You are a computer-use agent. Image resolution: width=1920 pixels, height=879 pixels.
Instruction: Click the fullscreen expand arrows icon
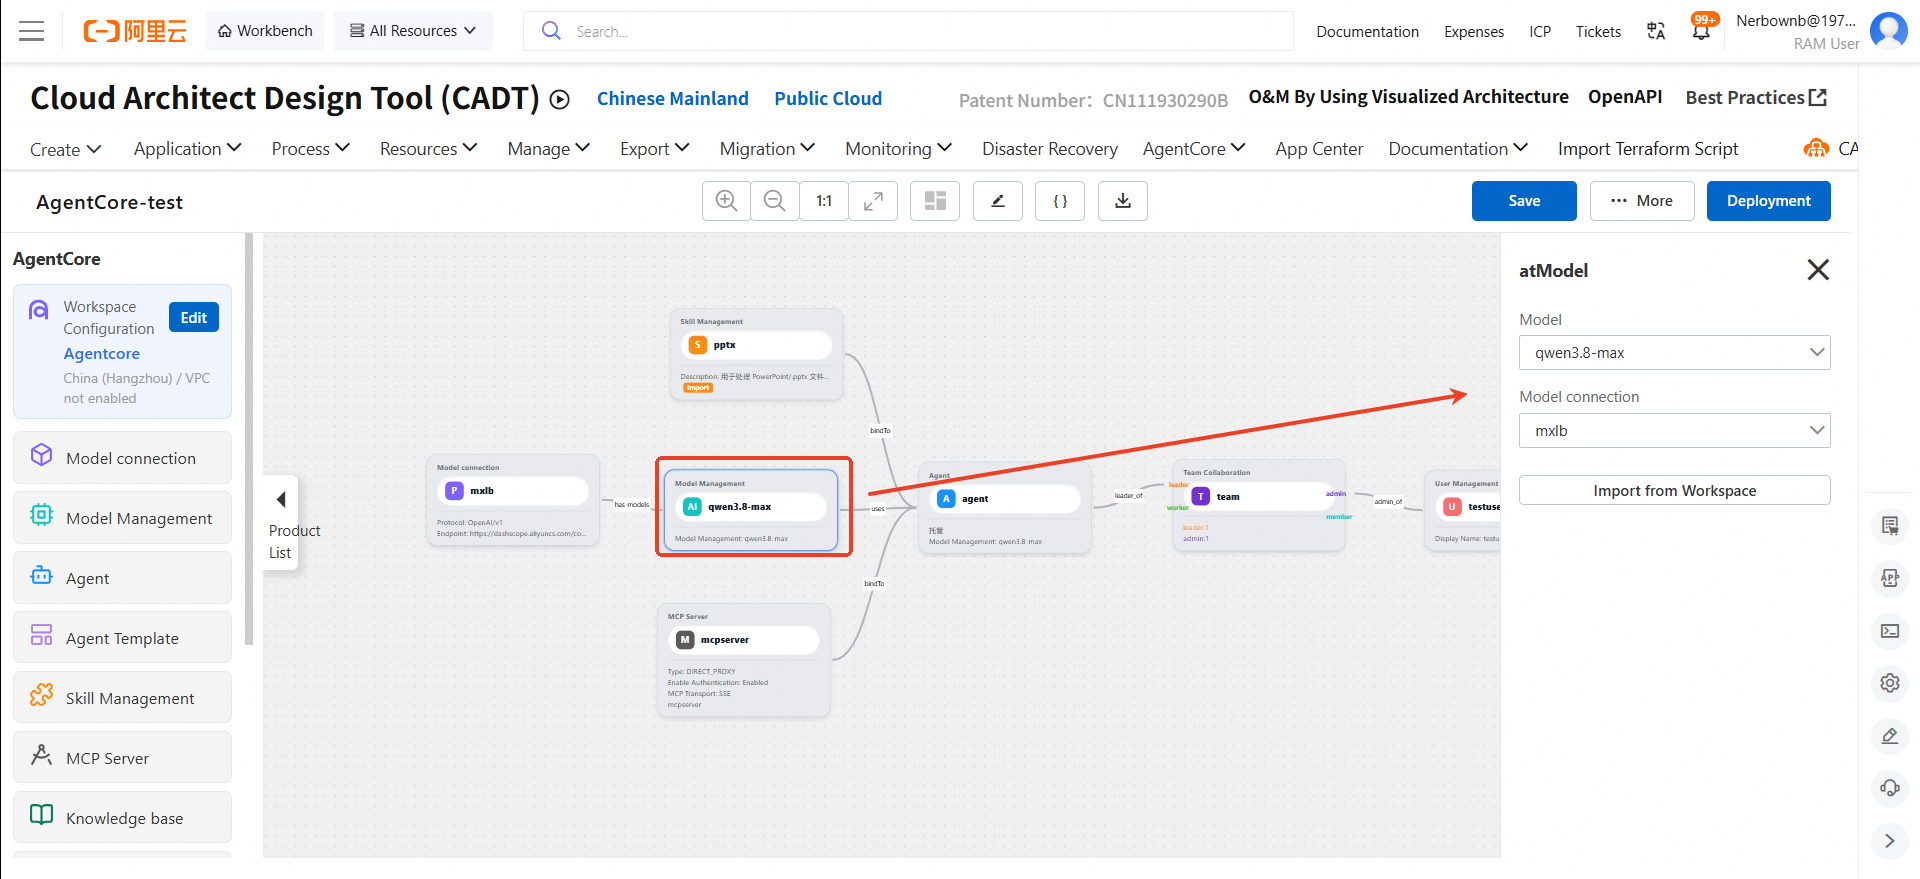click(873, 201)
